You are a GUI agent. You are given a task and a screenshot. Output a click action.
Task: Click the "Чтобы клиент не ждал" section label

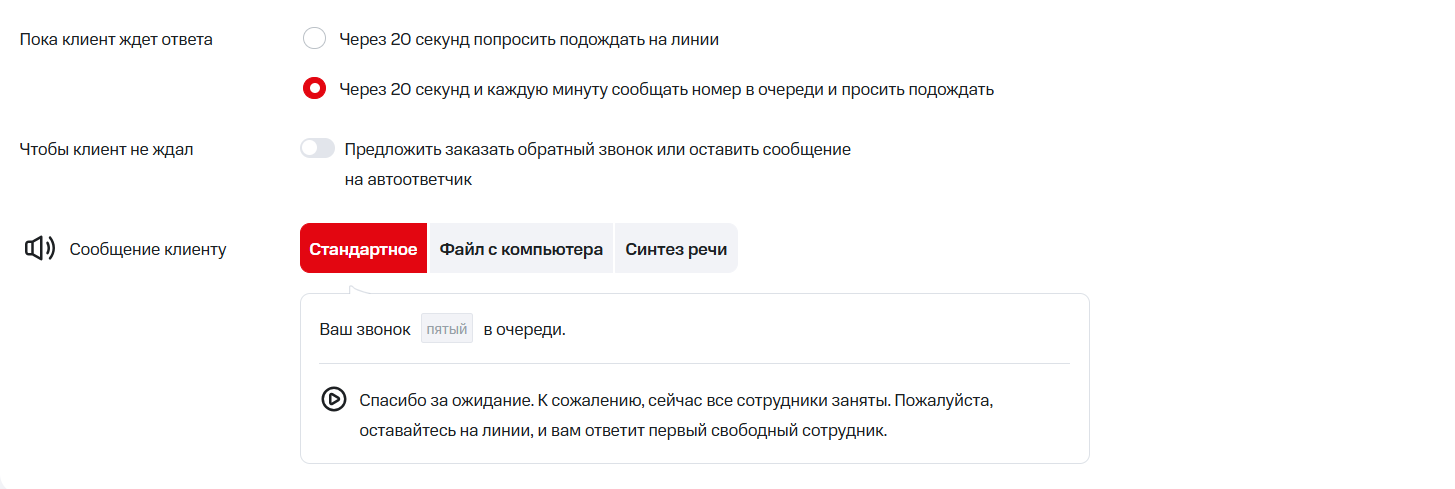pos(106,149)
